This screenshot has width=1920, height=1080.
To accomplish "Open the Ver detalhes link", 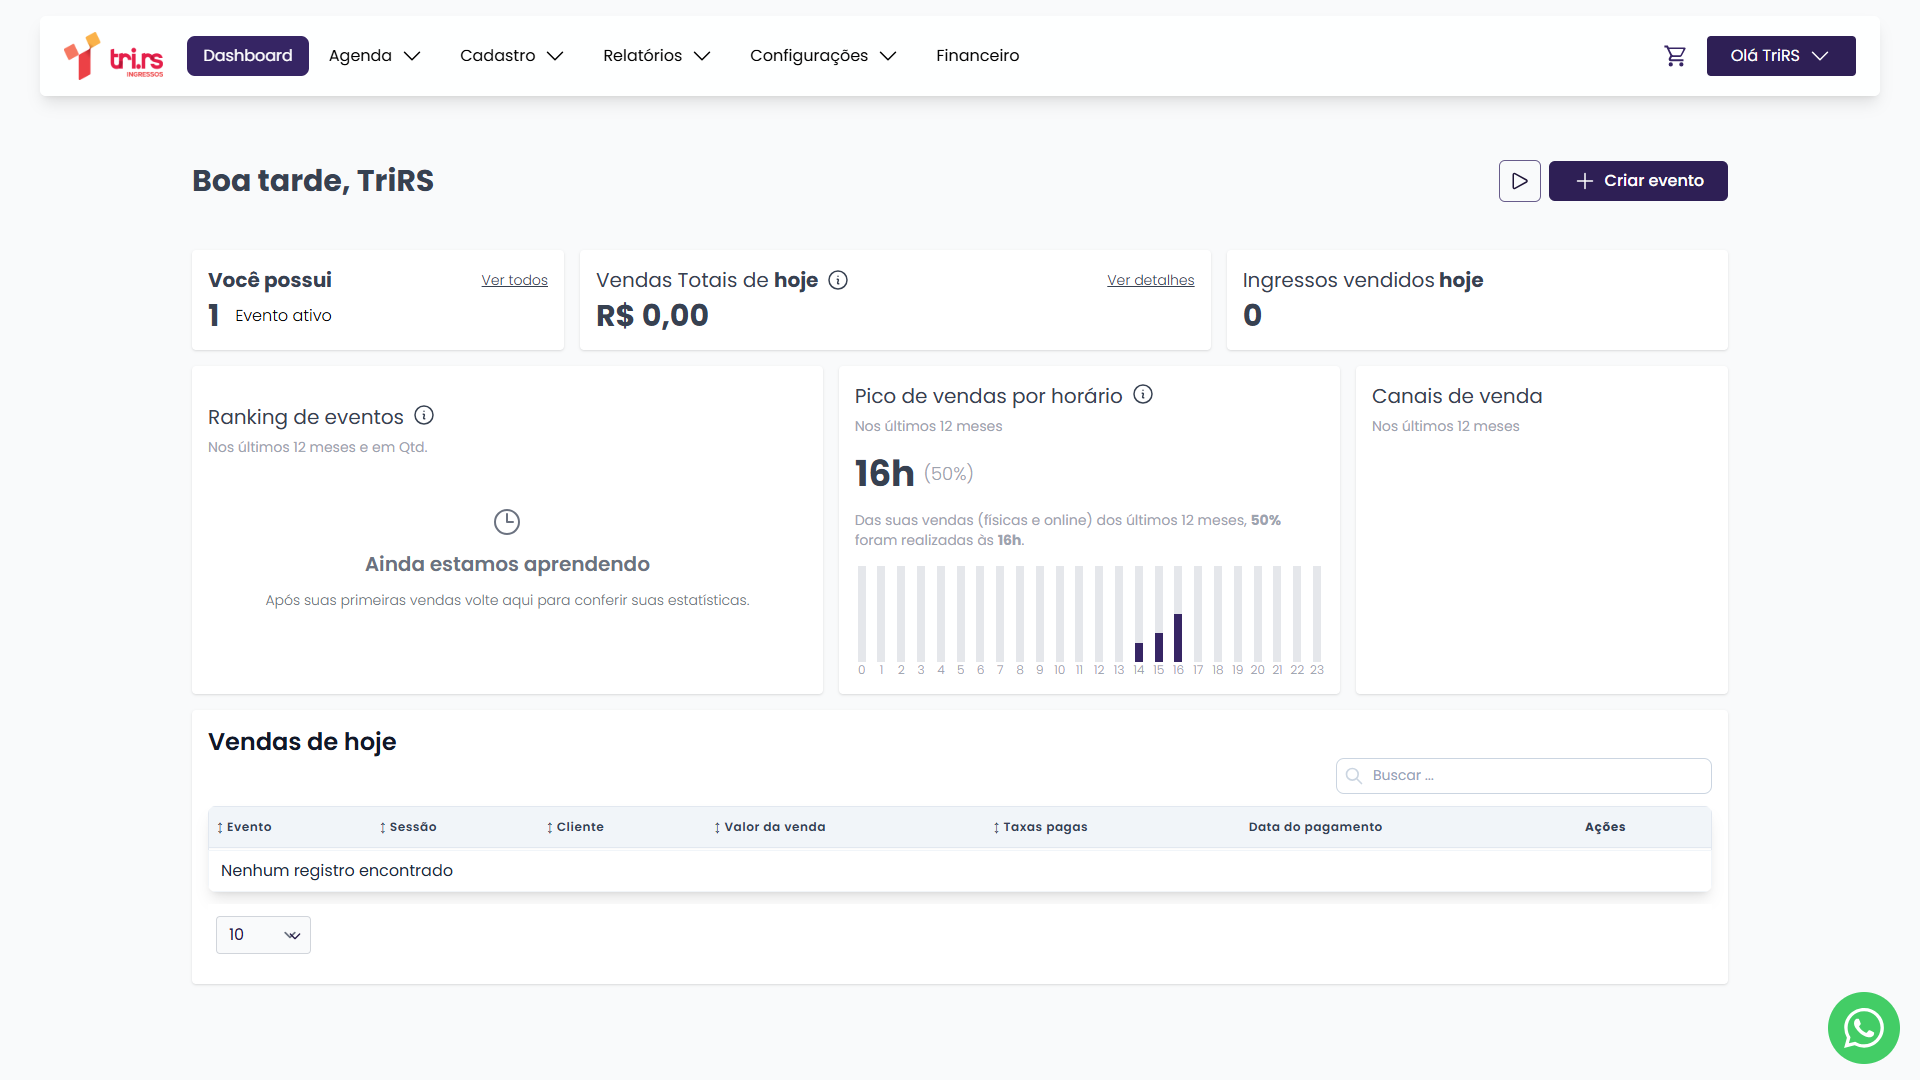I will 1150,280.
